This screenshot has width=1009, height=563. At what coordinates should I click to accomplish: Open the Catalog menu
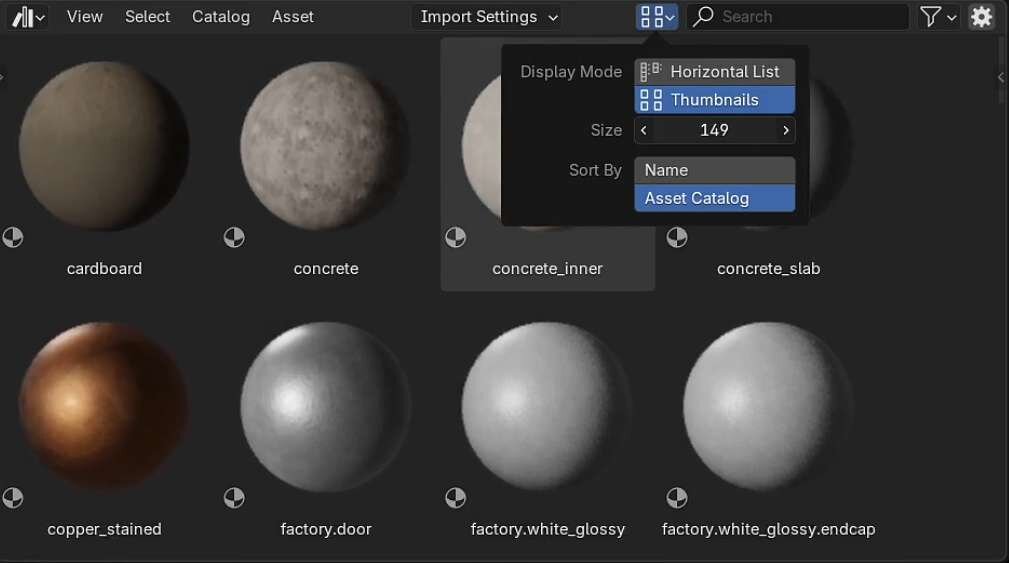(x=221, y=17)
